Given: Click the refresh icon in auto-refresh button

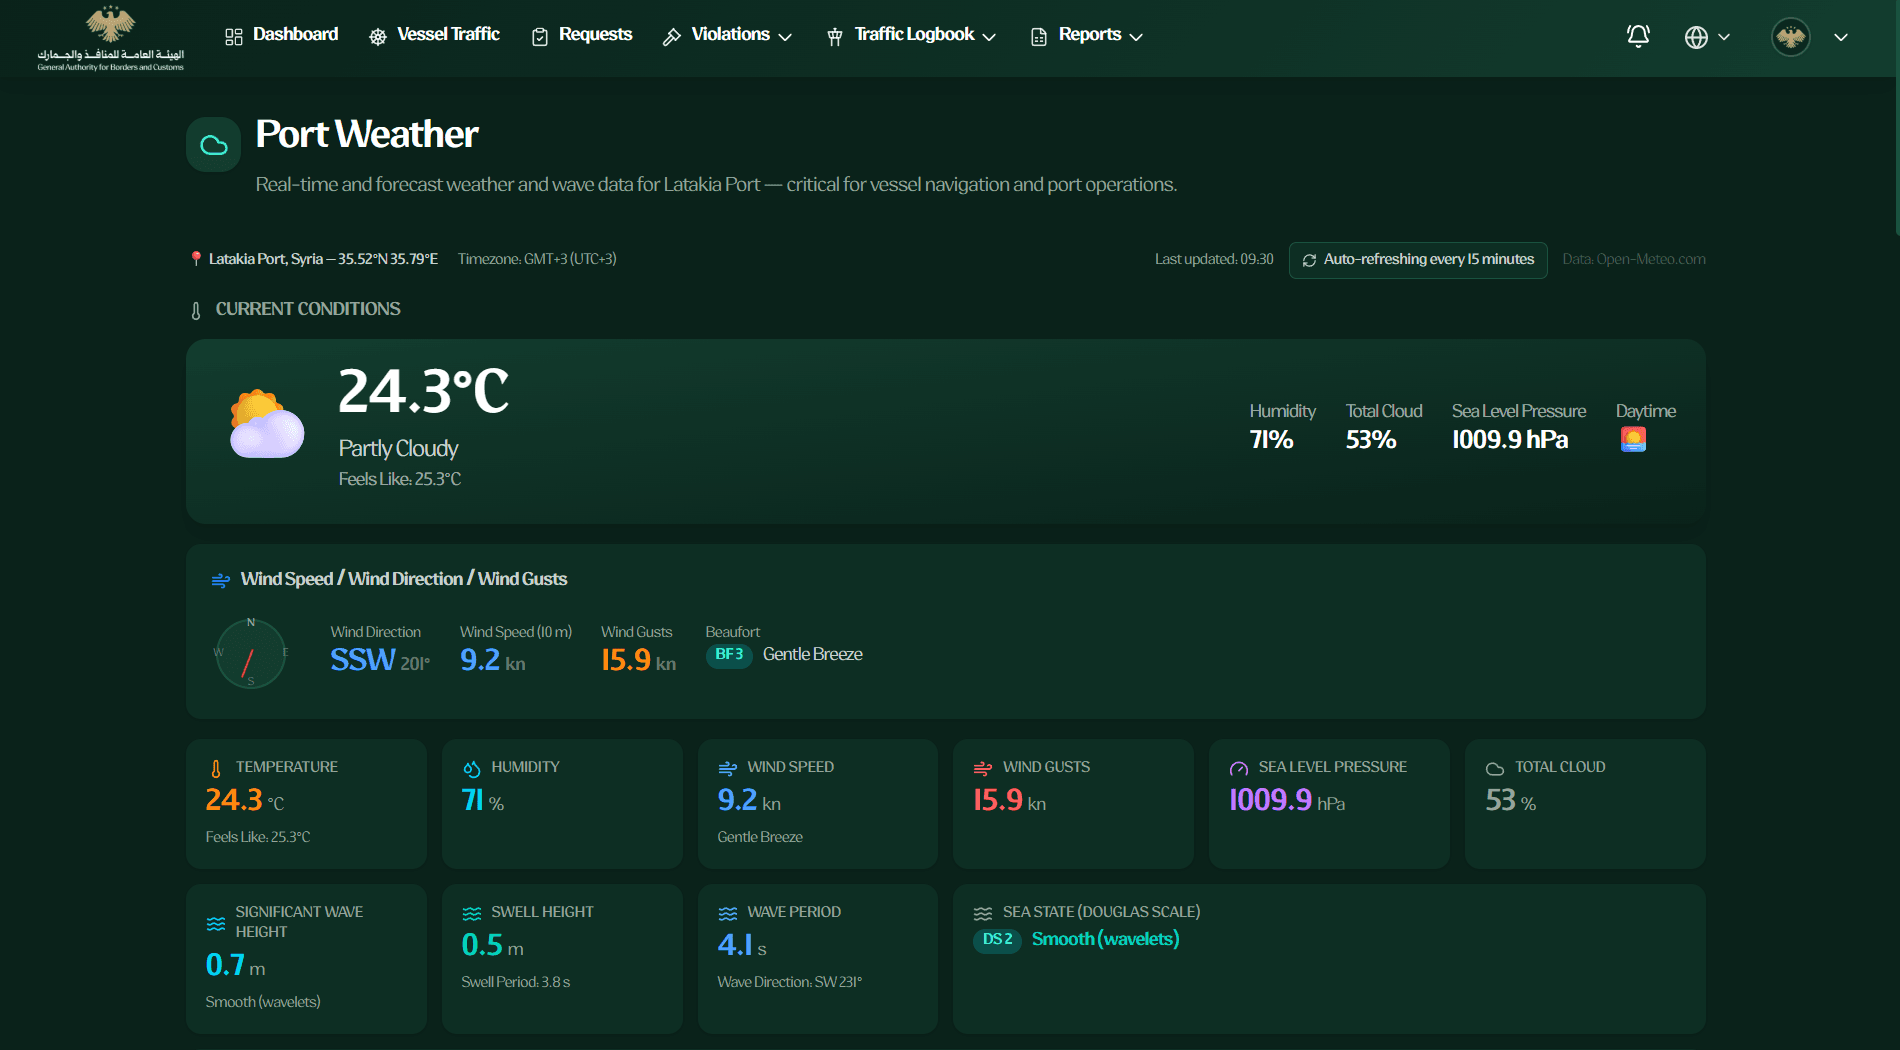Looking at the screenshot, I should coord(1309,260).
